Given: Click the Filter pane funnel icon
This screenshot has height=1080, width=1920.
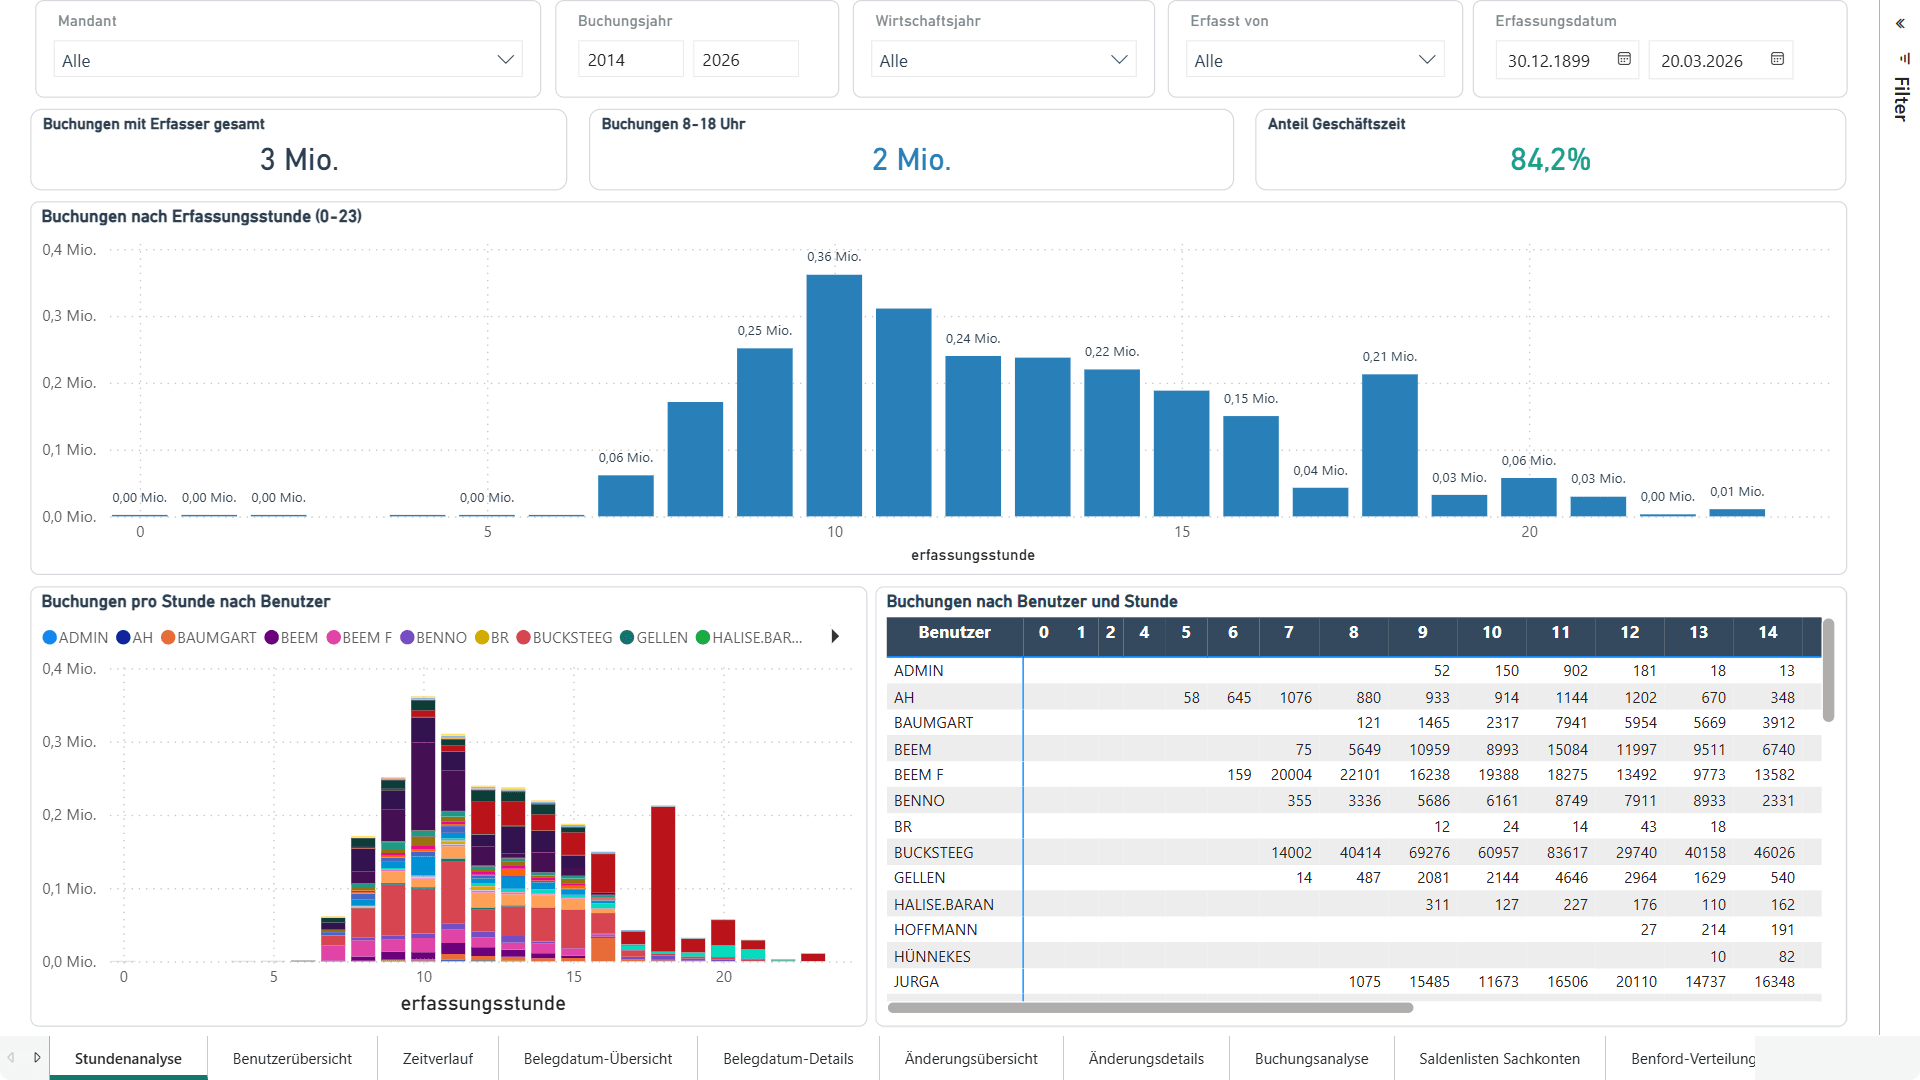Looking at the screenshot, I should coord(1905,58).
